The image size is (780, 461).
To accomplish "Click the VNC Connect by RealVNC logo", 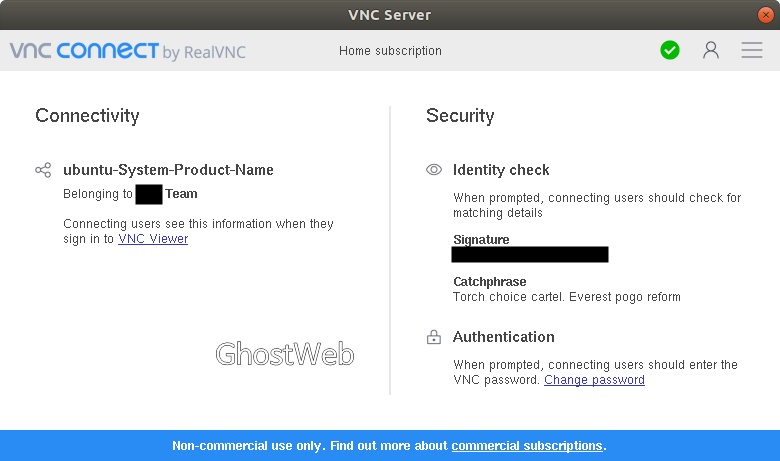I will point(127,51).
